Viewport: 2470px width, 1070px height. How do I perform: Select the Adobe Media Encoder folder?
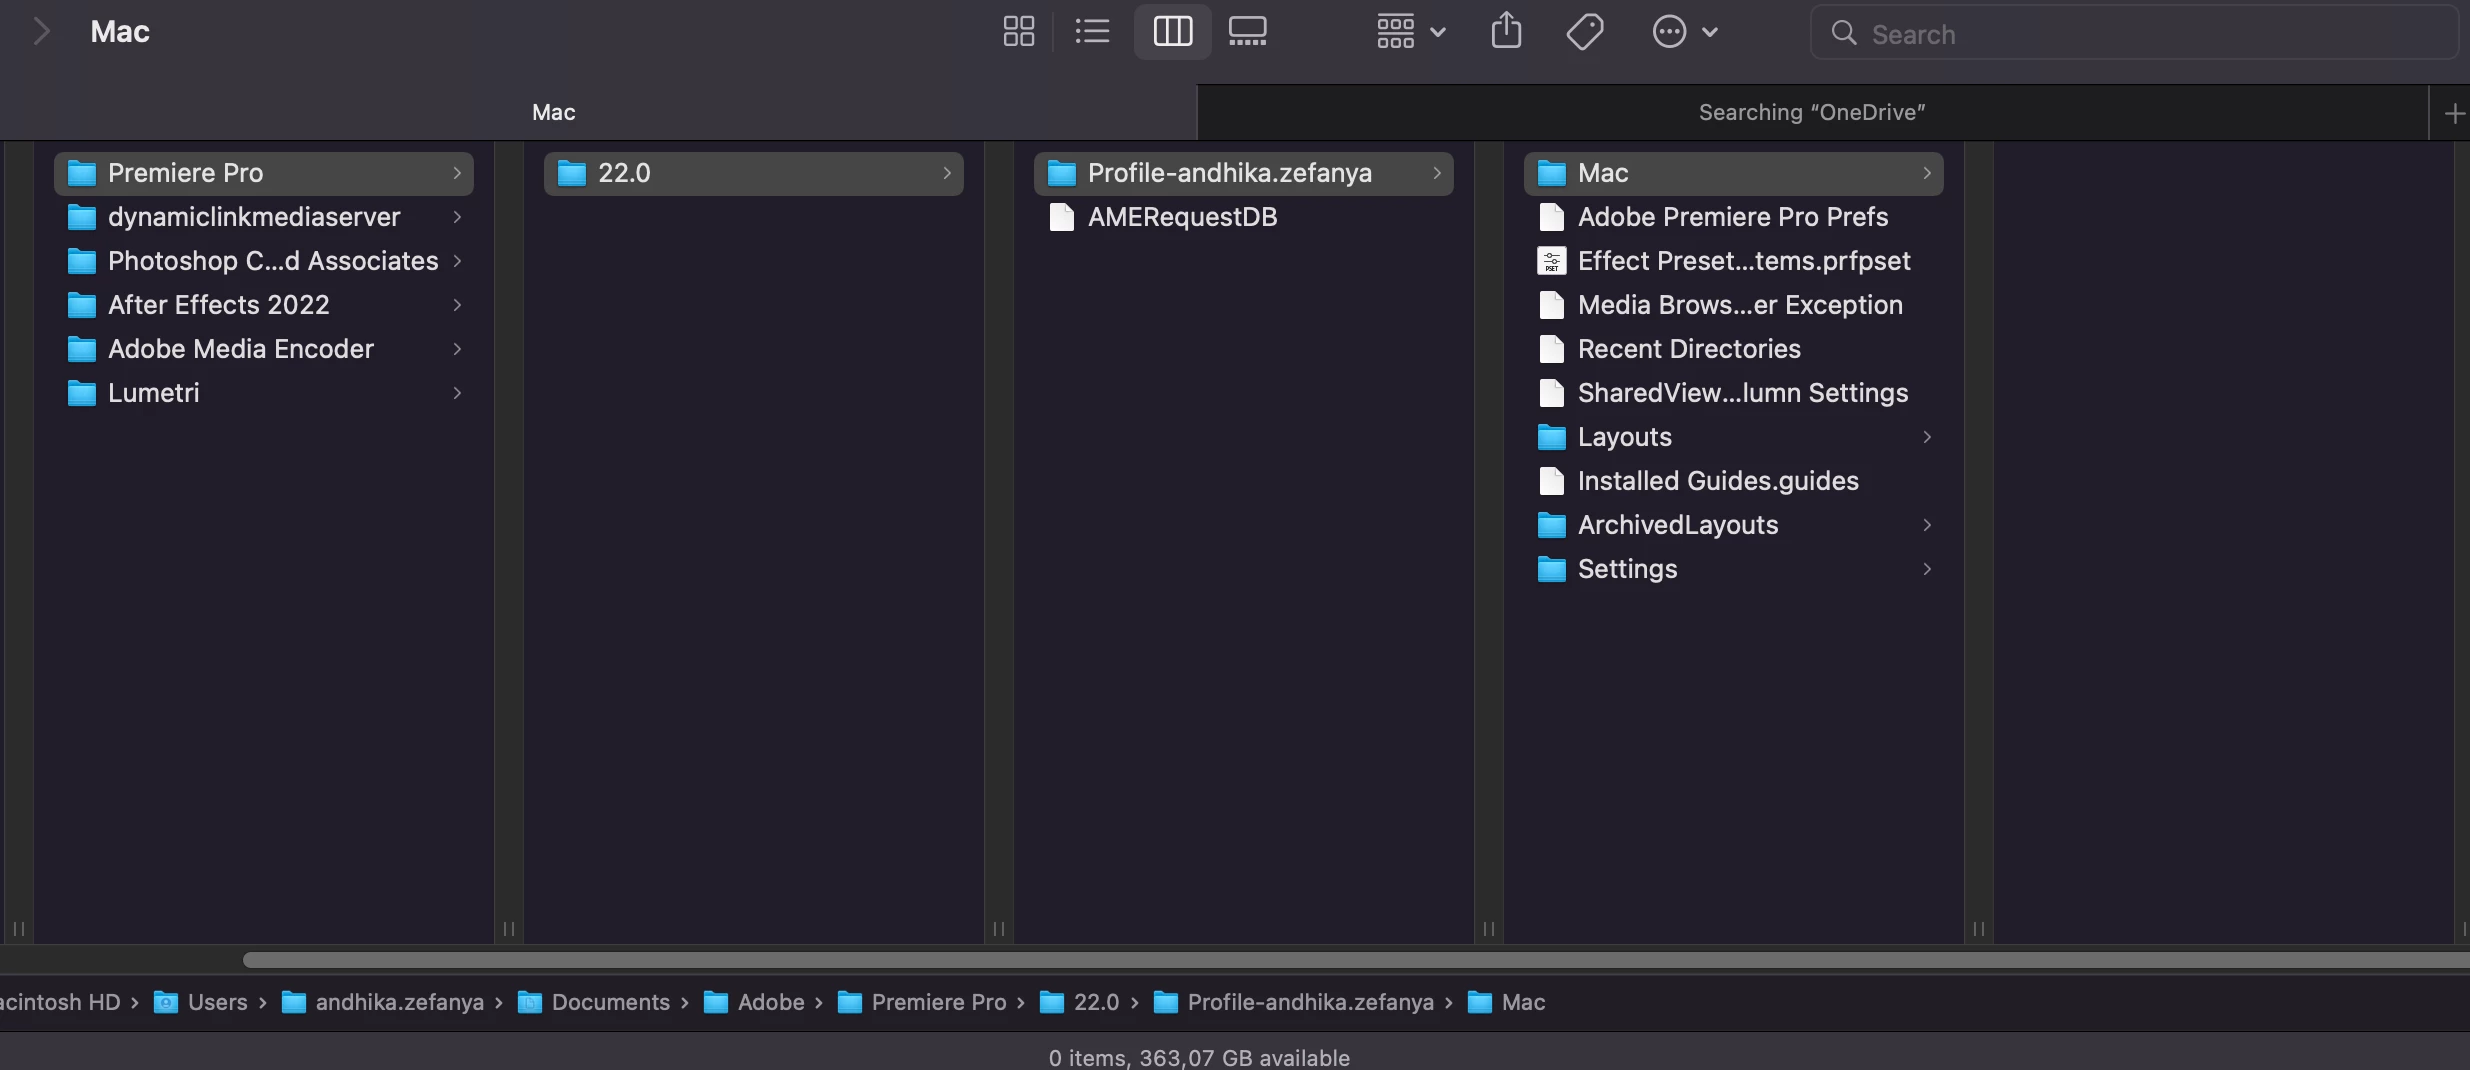pos(264,349)
